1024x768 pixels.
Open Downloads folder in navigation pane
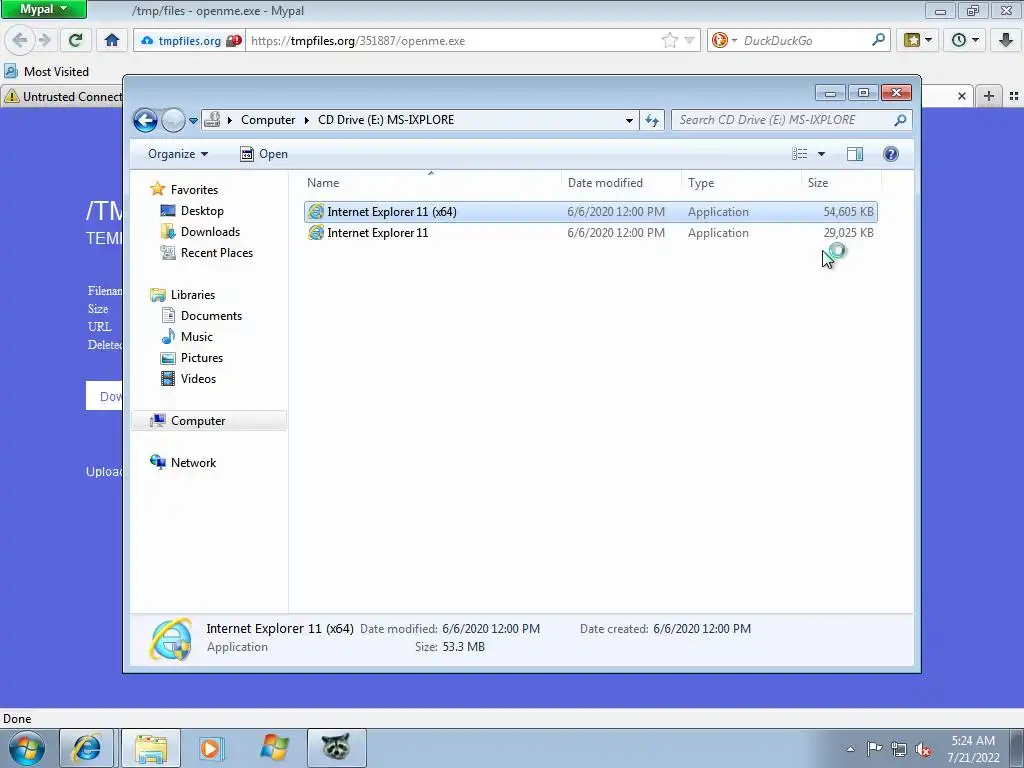(210, 232)
